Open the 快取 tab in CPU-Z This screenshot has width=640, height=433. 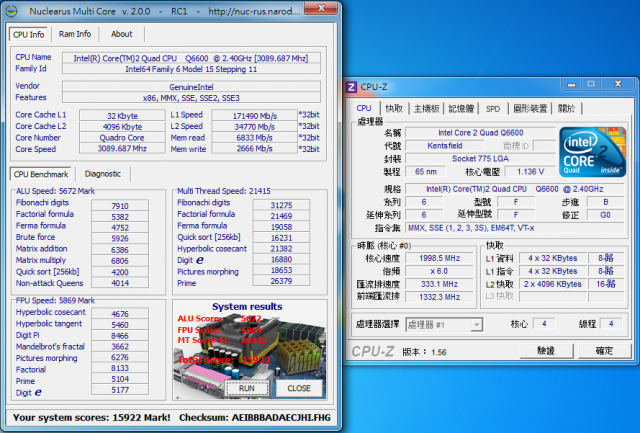pyautogui.click(x=394, y=109)
